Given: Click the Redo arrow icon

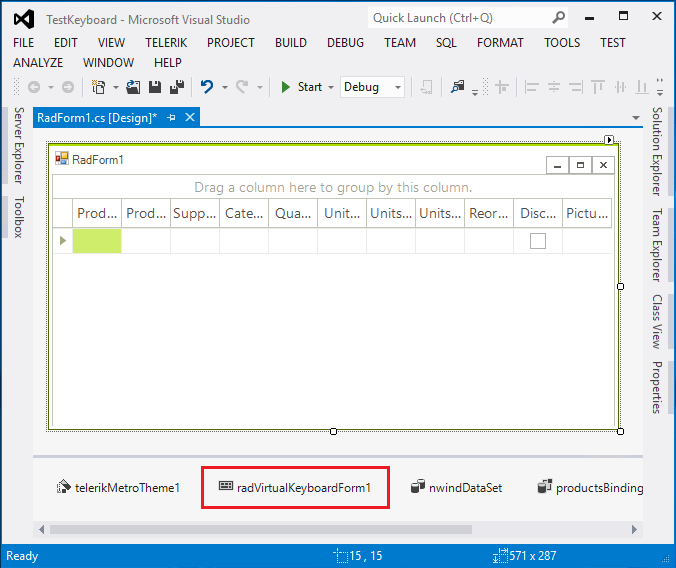Looking at the screenshot, I should pyautogui.click(x=242, y=87).
